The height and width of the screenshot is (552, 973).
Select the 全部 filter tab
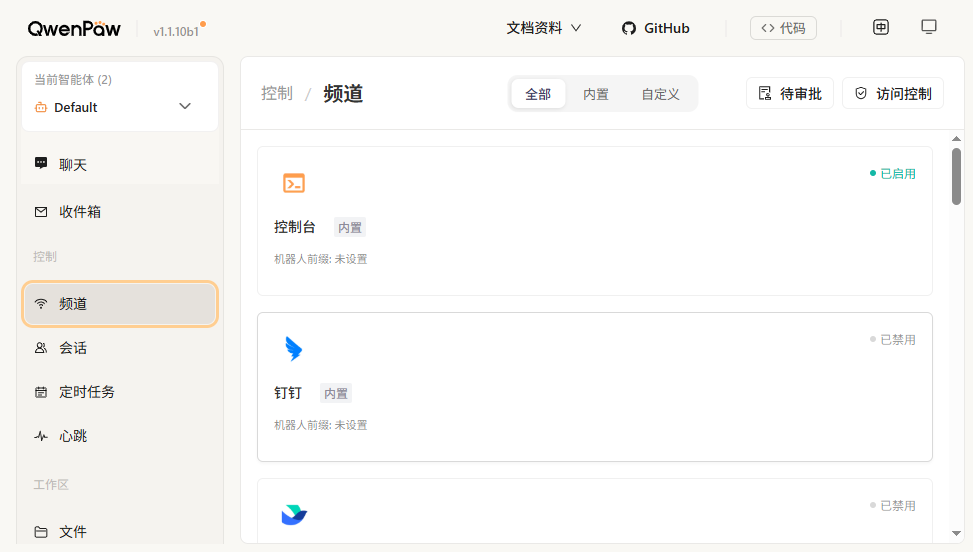pos(538,94)
